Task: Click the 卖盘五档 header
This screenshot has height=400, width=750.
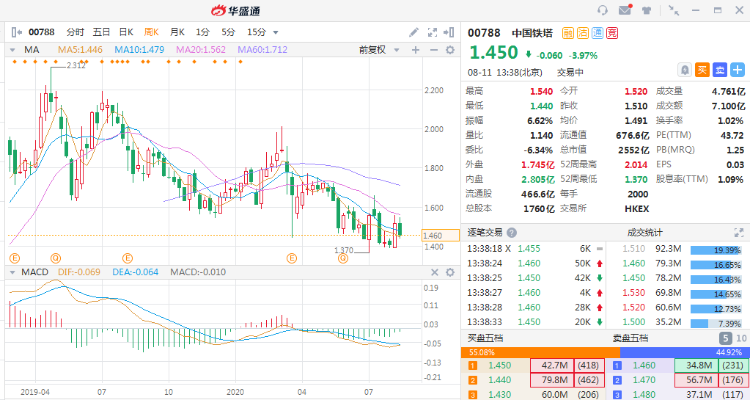Action: [630, 338]
